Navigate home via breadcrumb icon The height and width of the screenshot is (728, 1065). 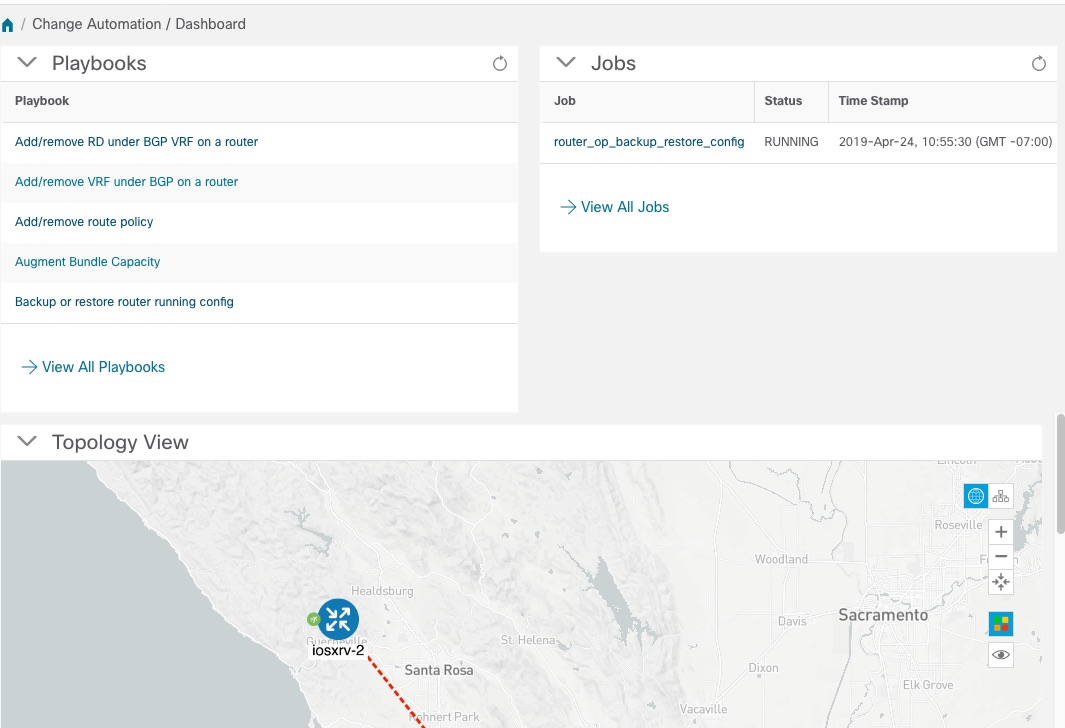pyautogui.click(x=9, y=23)
